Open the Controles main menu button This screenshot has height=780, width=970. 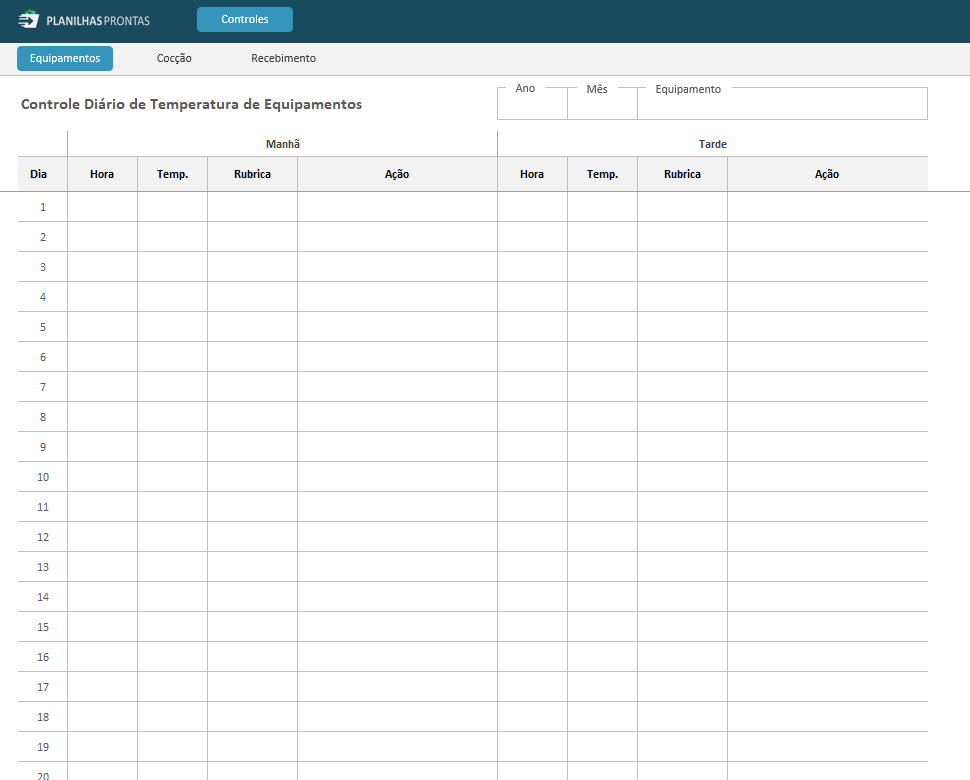tap(245, 20)
